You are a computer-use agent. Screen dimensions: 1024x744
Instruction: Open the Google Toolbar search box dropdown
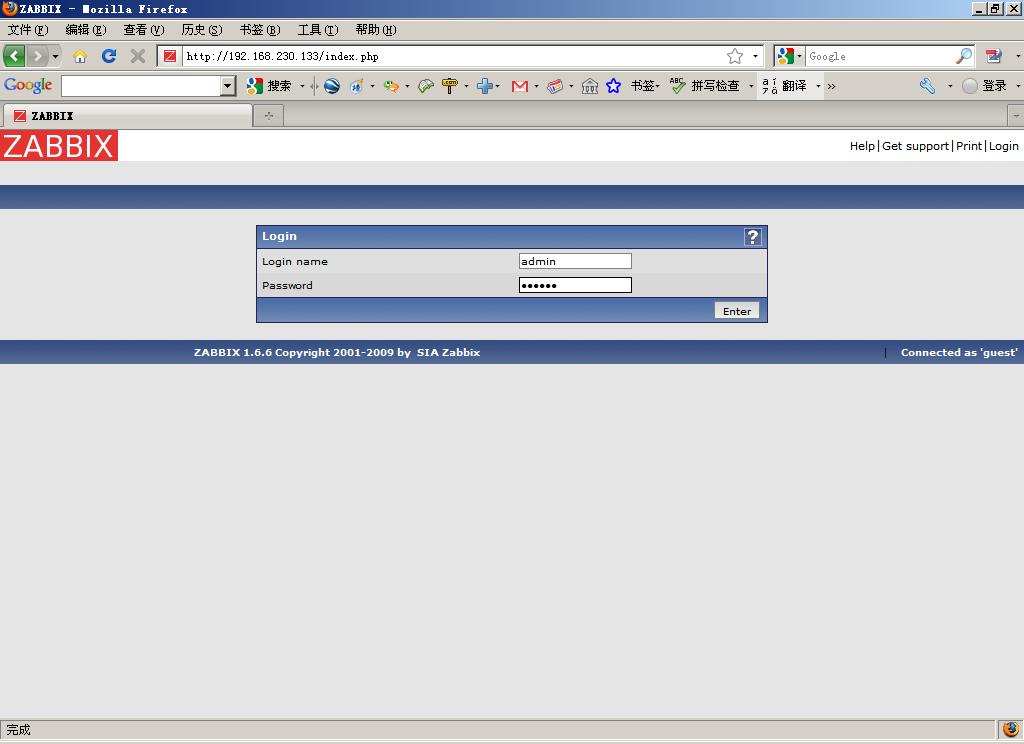click(x=227, y=86)
